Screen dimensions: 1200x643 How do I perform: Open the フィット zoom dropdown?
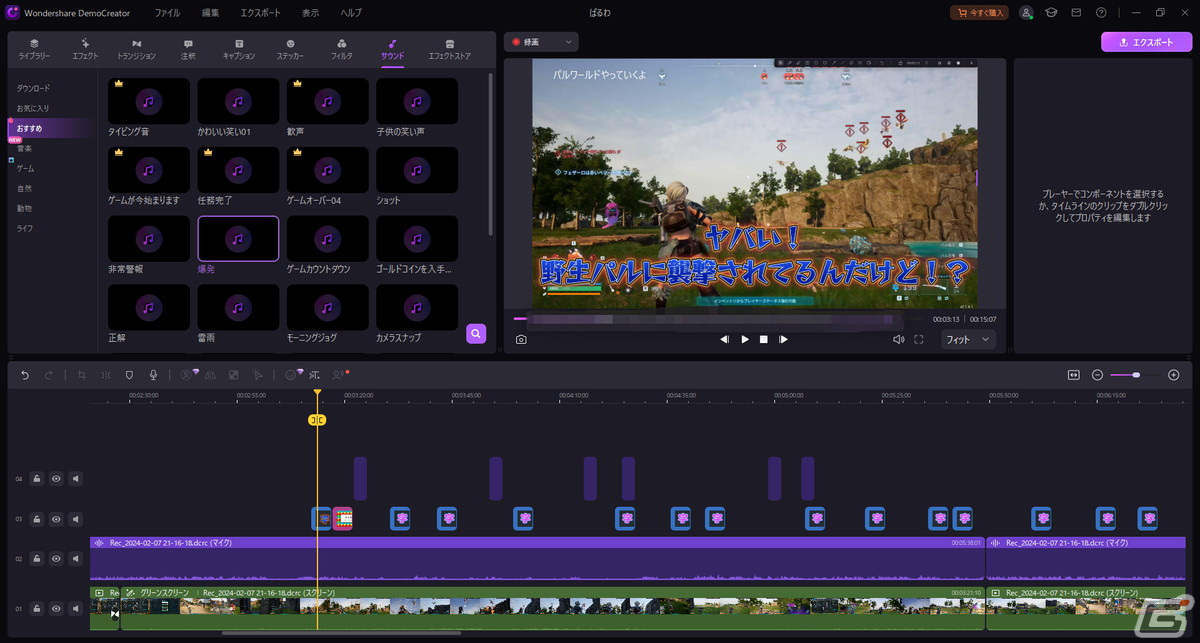[x=968, y=339]
